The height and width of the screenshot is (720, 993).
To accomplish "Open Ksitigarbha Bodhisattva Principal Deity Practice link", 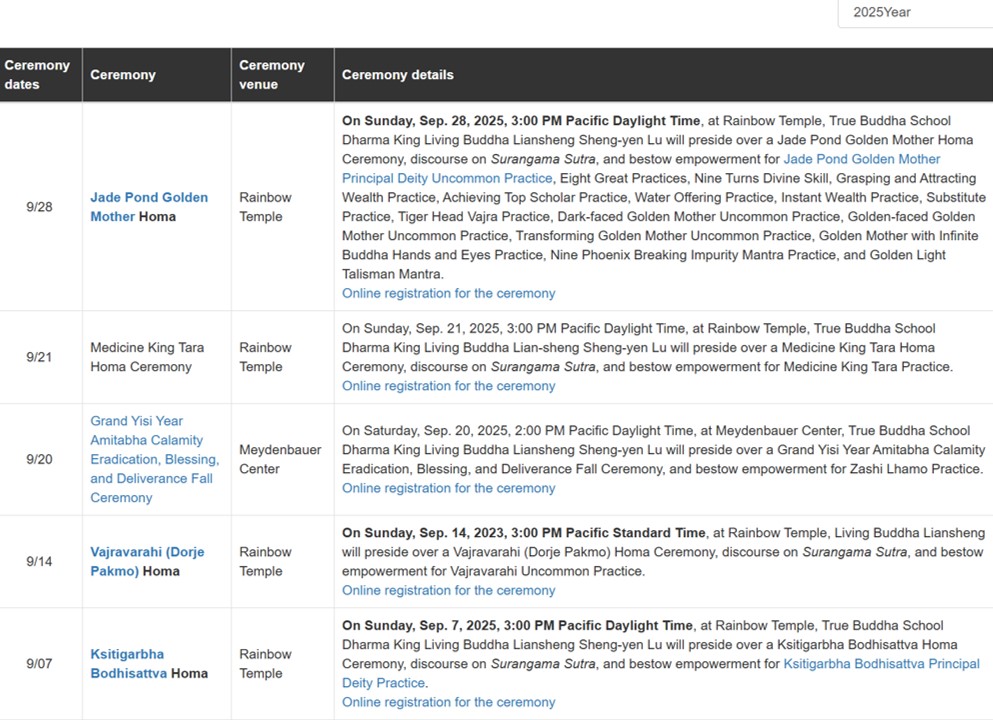I will click(661, 673).
